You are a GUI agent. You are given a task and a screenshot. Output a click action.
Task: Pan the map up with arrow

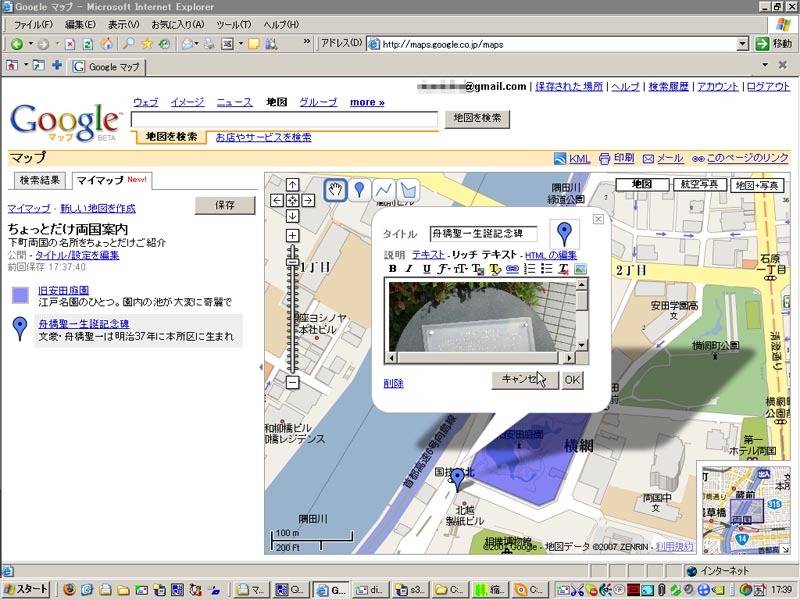[x=292, y=185]
